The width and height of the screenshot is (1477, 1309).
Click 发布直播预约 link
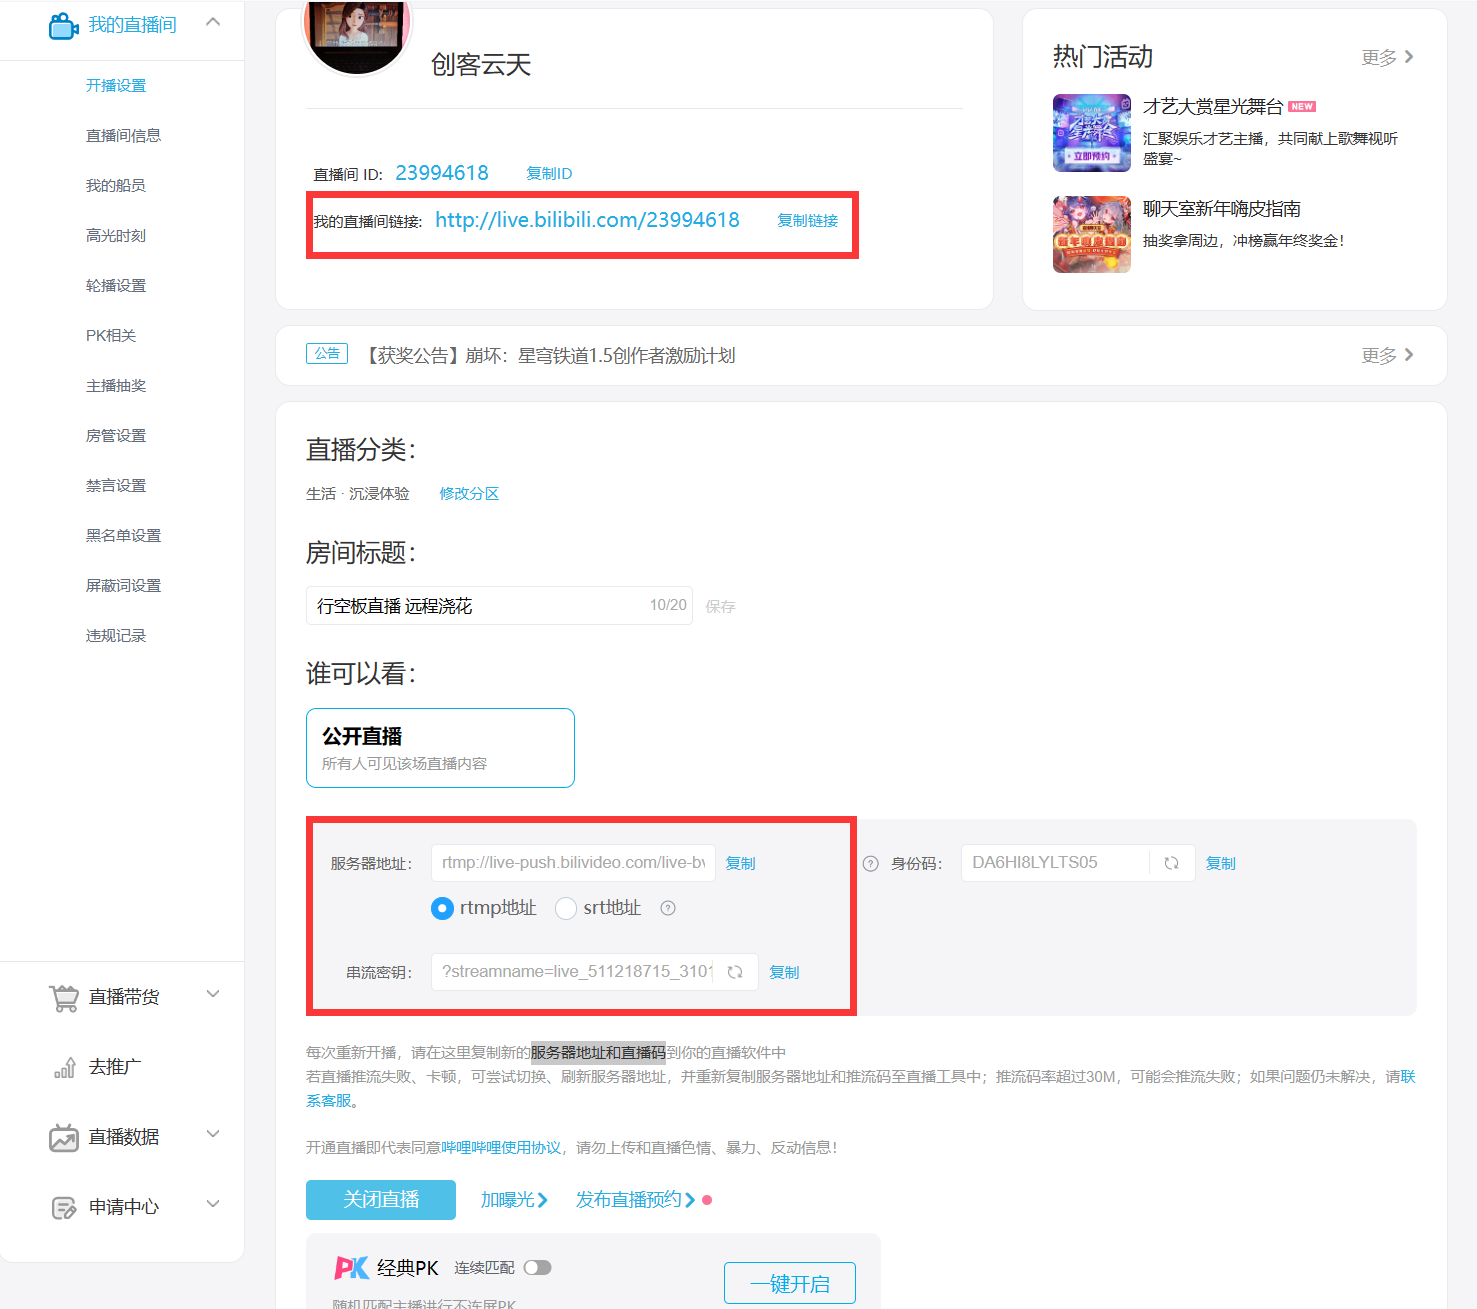[636, 1200]
